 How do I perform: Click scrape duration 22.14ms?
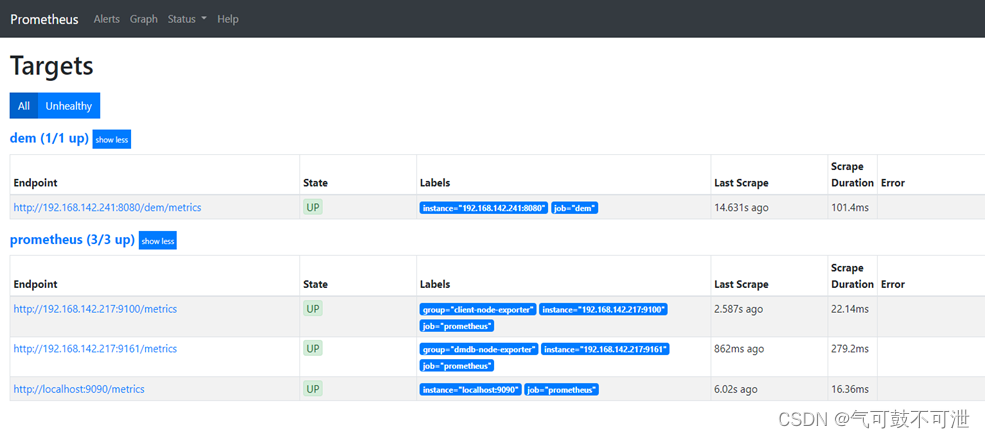coord(850,309)
